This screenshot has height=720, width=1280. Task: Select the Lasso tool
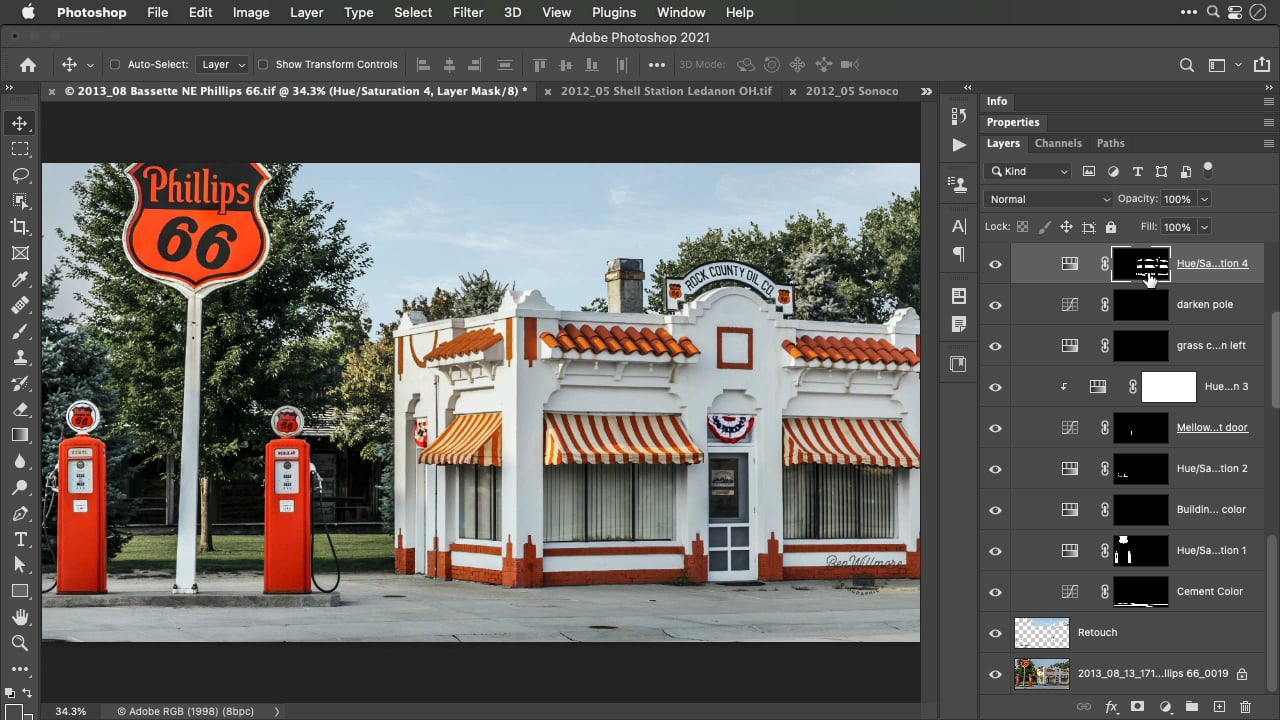[20, 175]
